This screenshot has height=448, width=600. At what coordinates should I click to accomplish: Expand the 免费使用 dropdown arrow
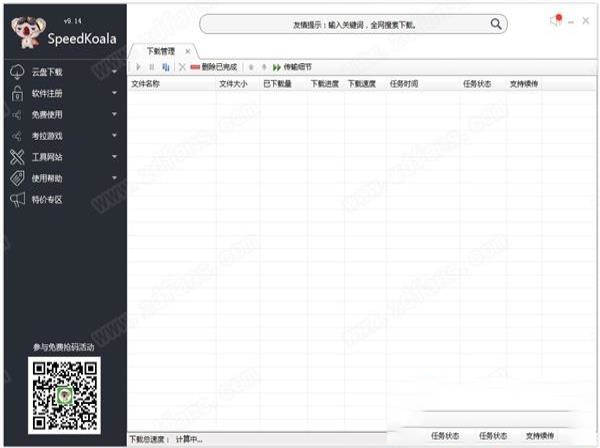(115, 115)
